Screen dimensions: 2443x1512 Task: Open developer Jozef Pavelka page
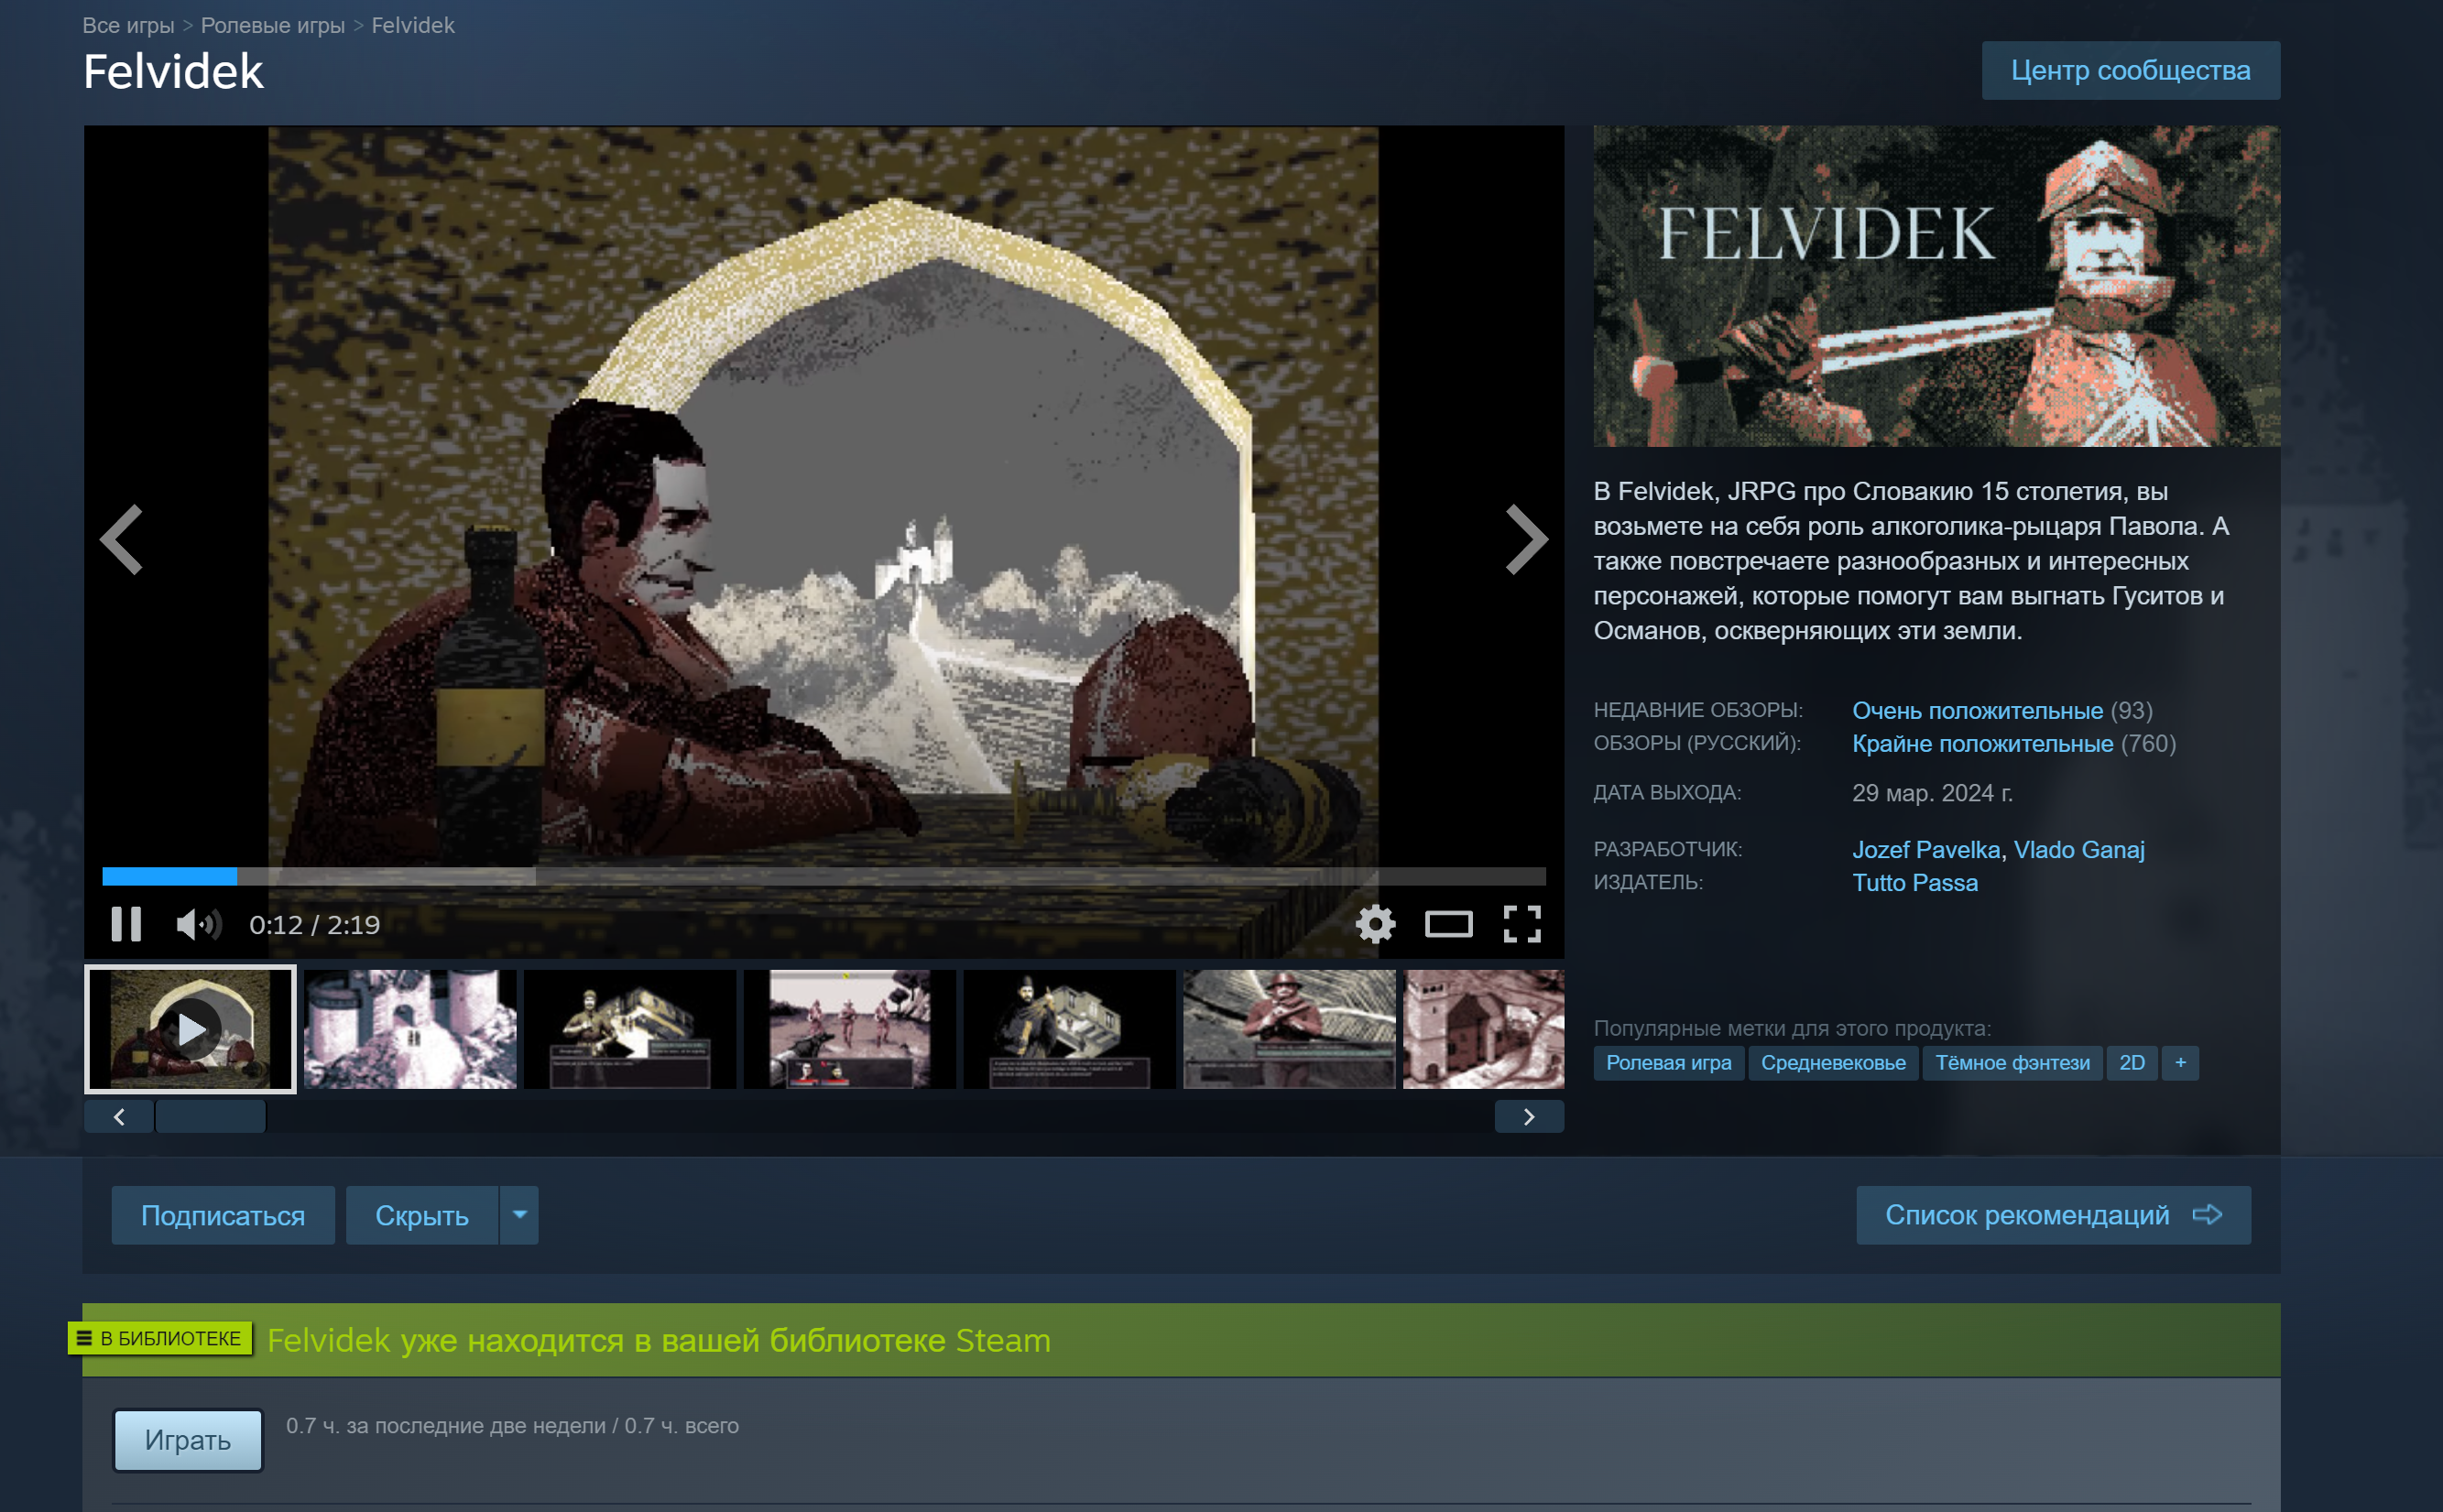[x=1926, y=849]
